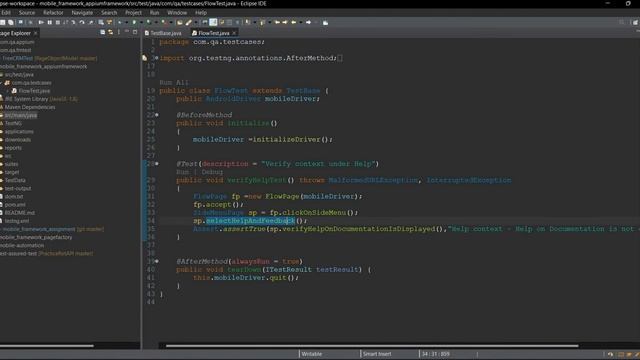The width and height of the screenshot is (640, 360).
Task: Launch the Debug bug icon in toolbar
Action: pos(120,22)
